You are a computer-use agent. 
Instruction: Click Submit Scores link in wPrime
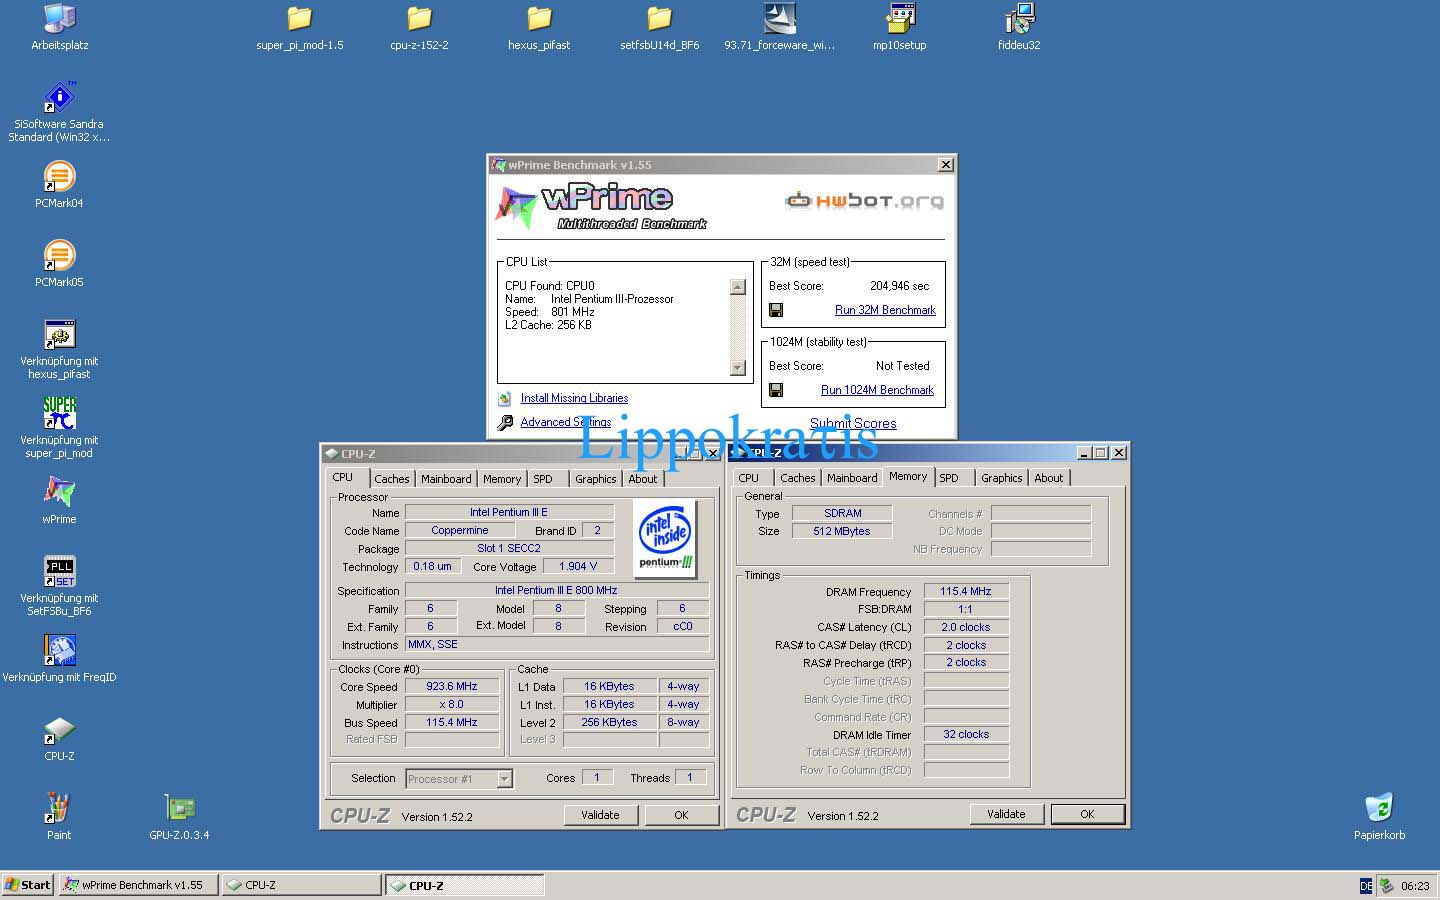pyautogui.click(x=853, y=423)
